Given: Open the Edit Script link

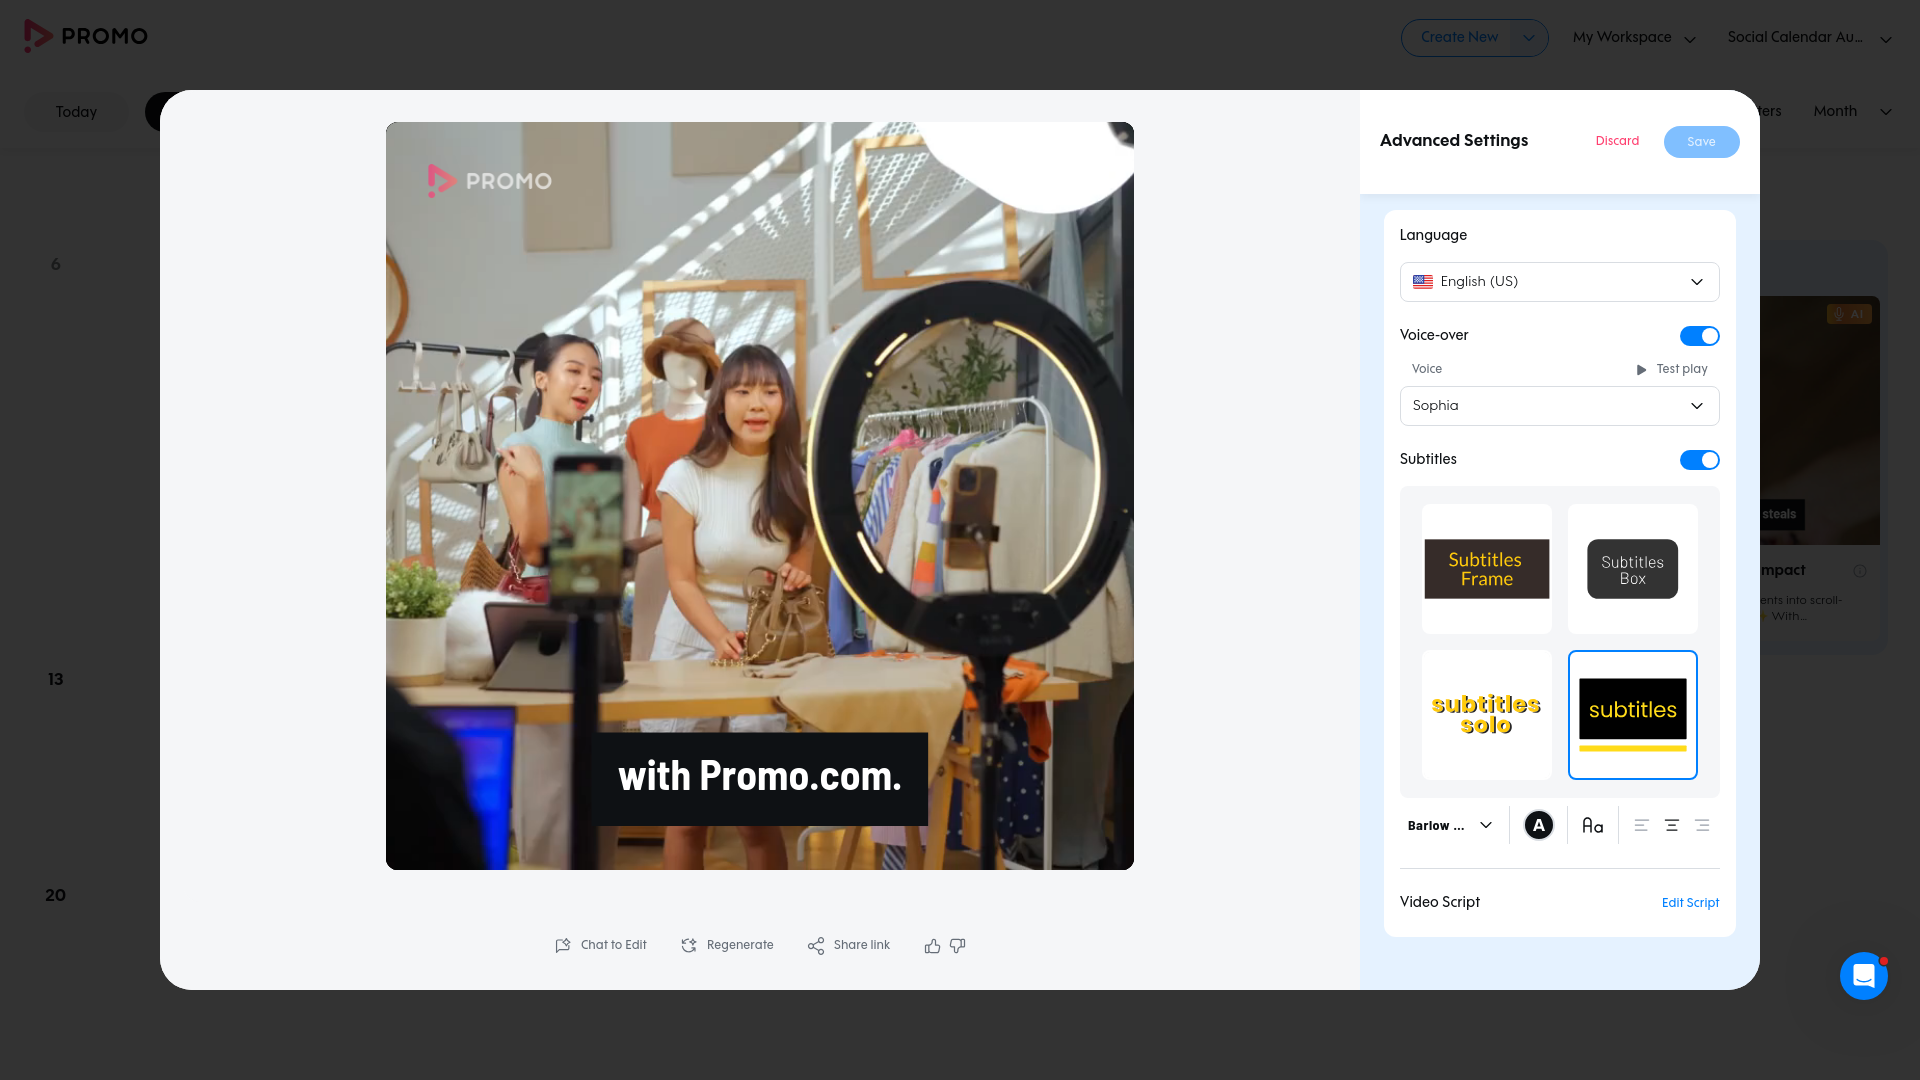Looking at the screenshot, I should click(x=1690, y=903).
